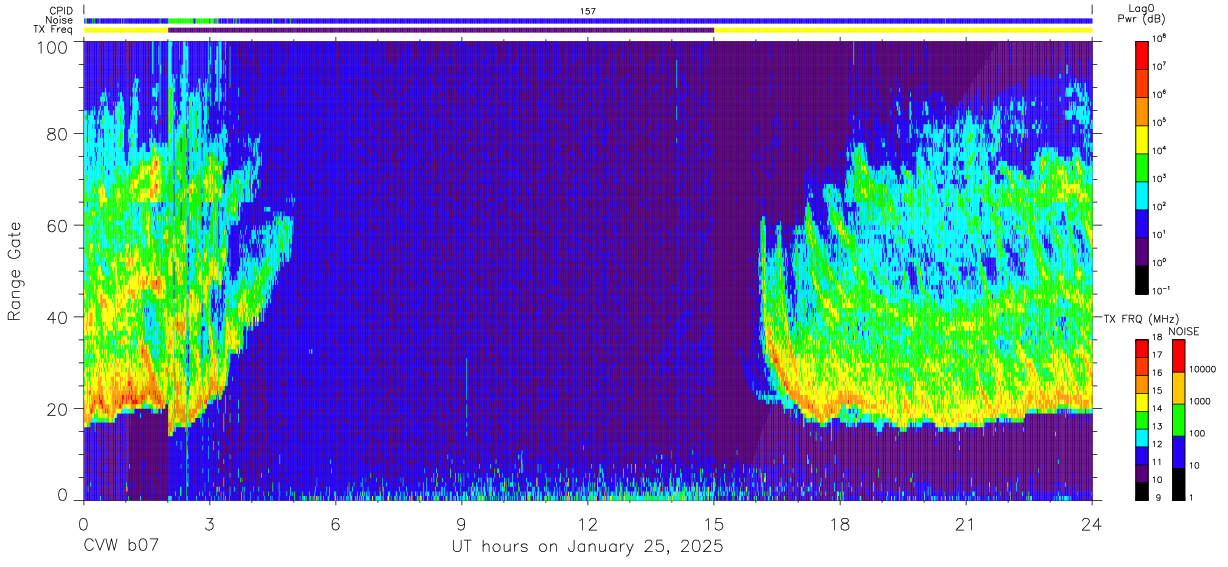This screenshot has height=567, width=1228.
Task: Click the TX FRQ (MHz) legend title
Action: coord(1140,319)
